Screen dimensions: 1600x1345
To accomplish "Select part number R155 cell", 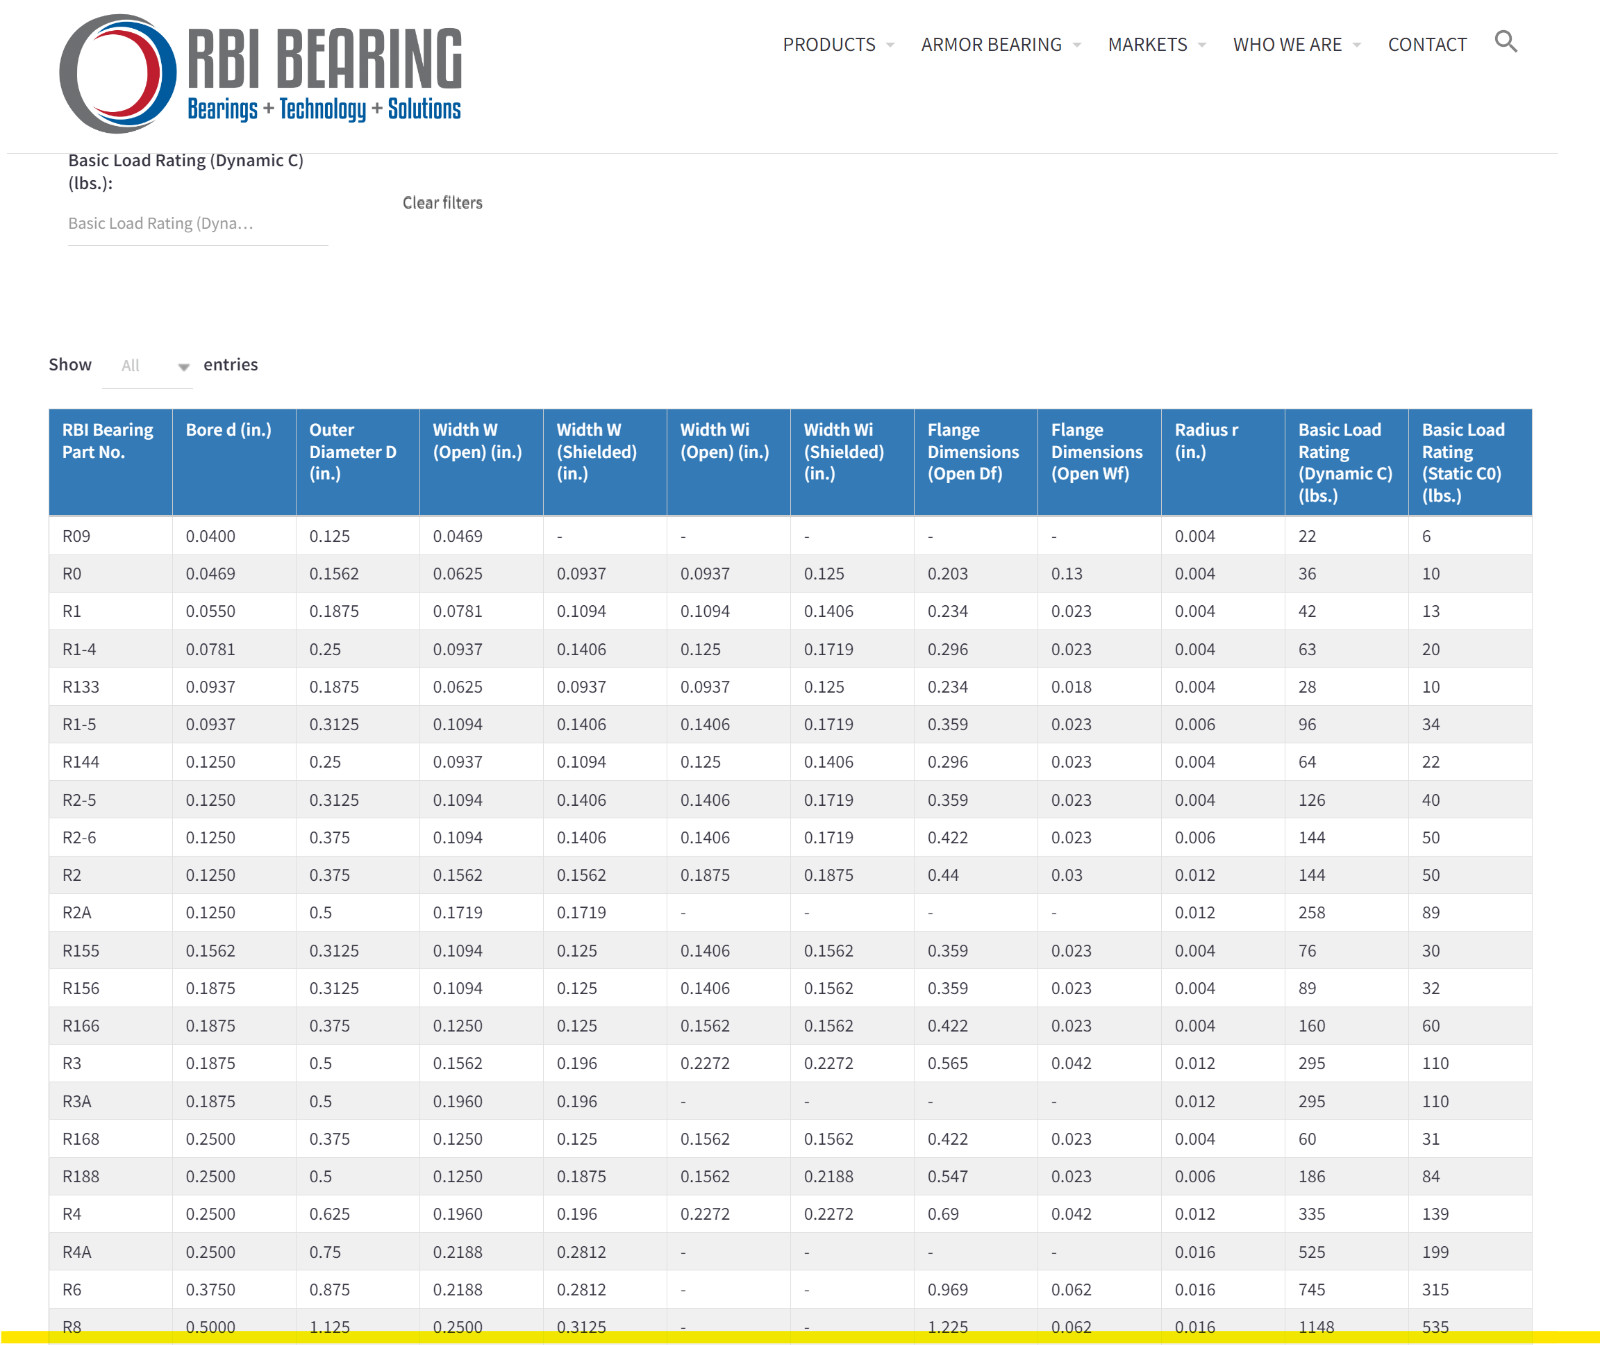I will pos(110,951).
